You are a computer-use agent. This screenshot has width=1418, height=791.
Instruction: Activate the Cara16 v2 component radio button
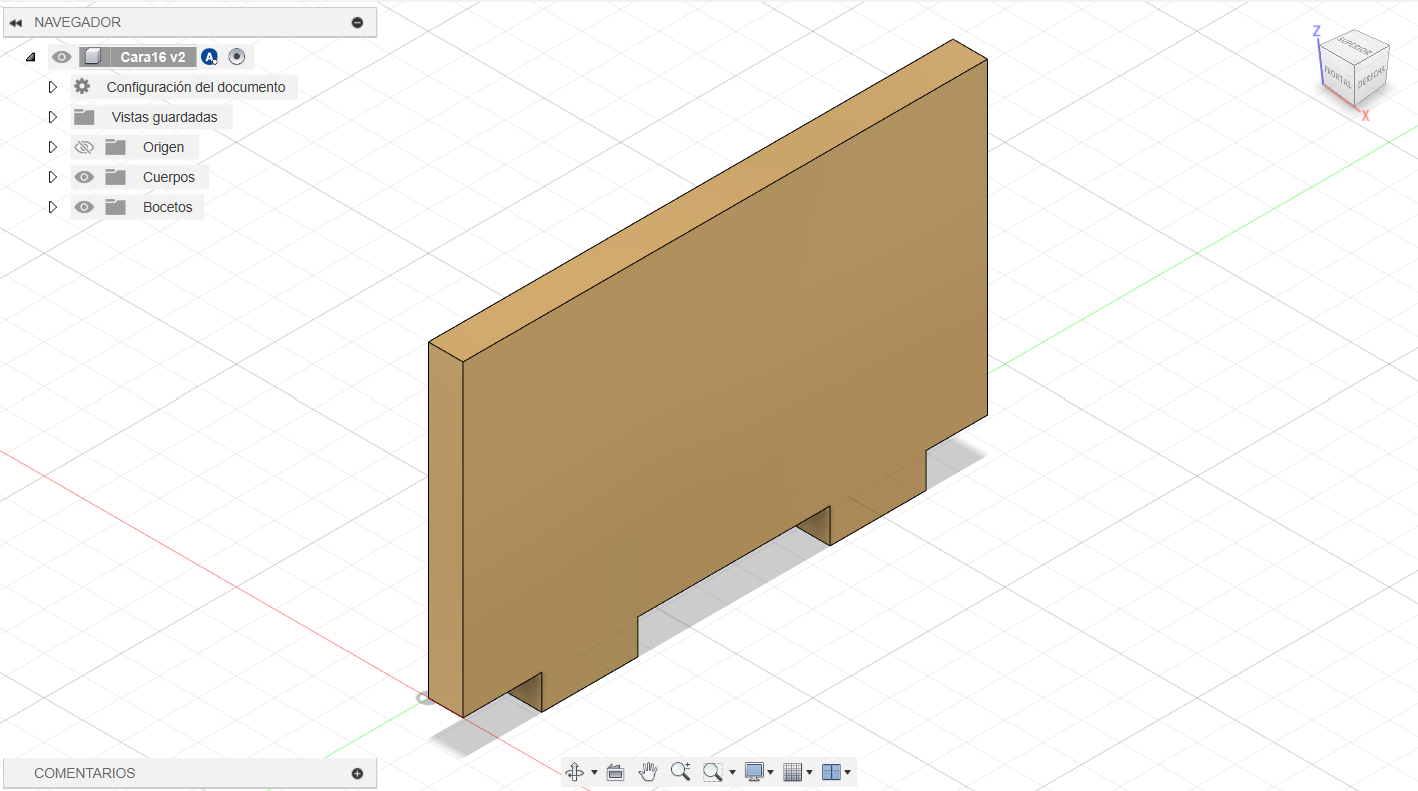pos(237,57)
